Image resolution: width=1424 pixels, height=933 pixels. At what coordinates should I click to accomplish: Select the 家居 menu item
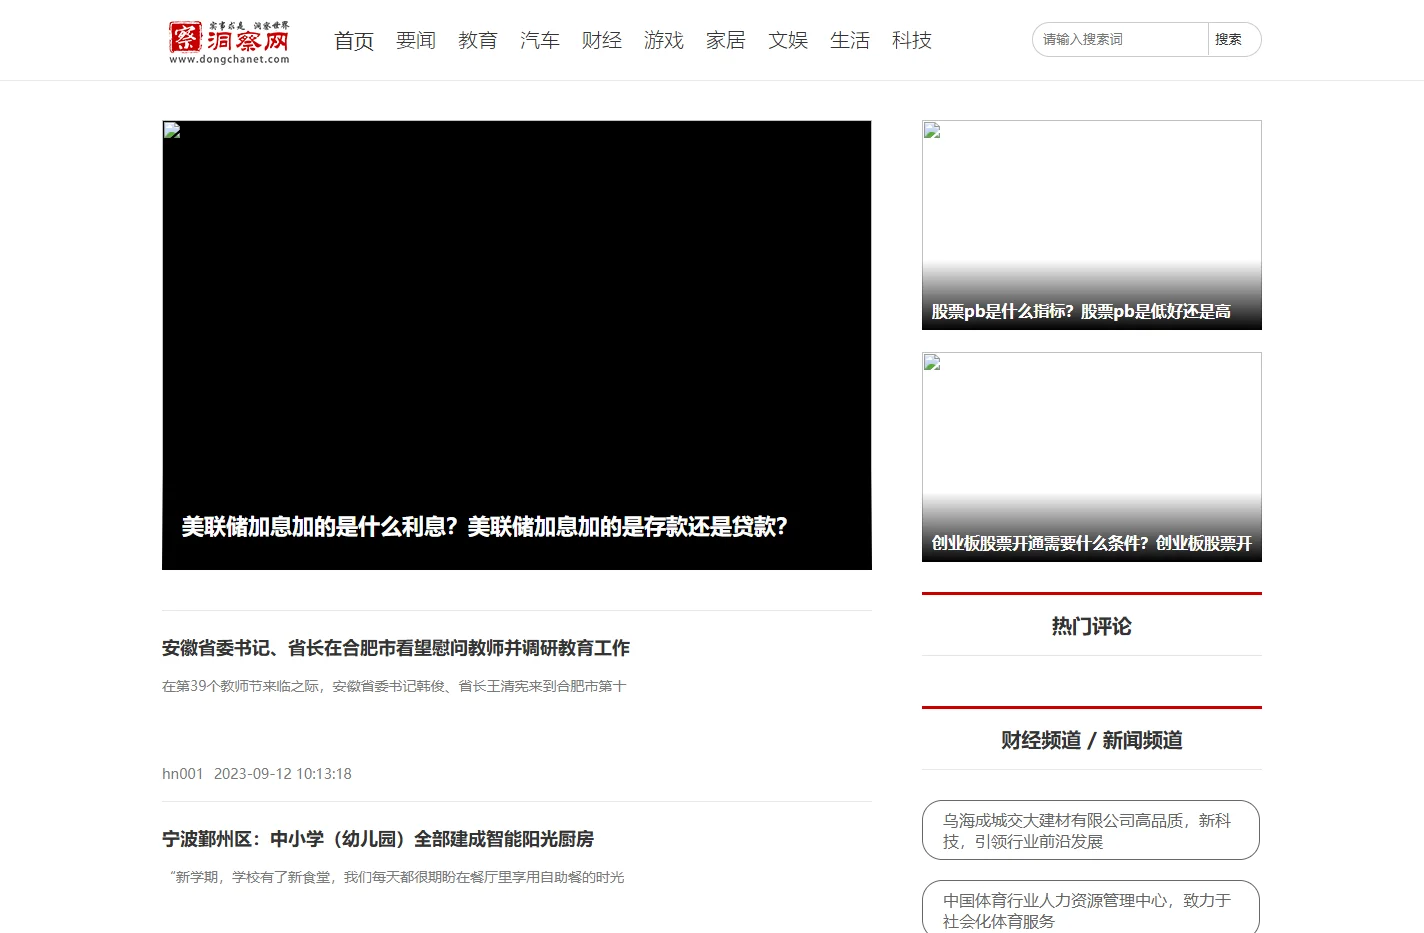(x=726, y=41)
